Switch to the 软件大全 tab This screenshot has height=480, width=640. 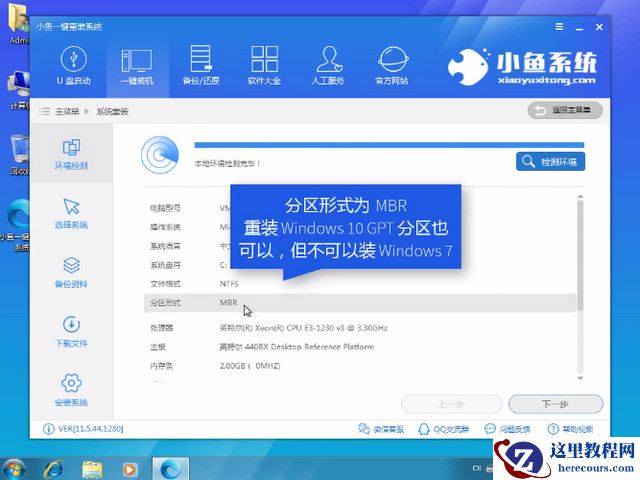point(264,65)
